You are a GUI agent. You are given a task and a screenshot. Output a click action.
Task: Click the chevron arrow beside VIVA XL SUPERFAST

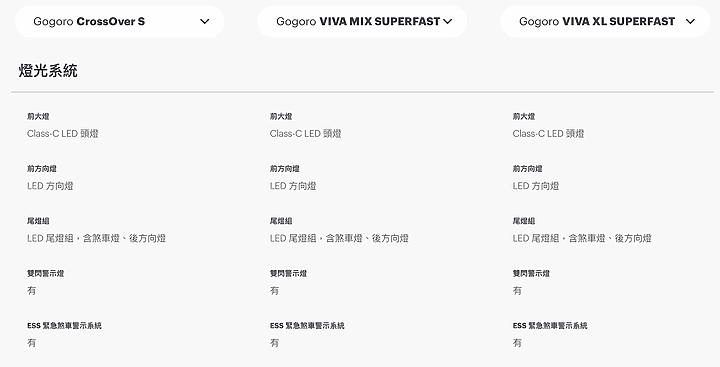click(690, 22)
